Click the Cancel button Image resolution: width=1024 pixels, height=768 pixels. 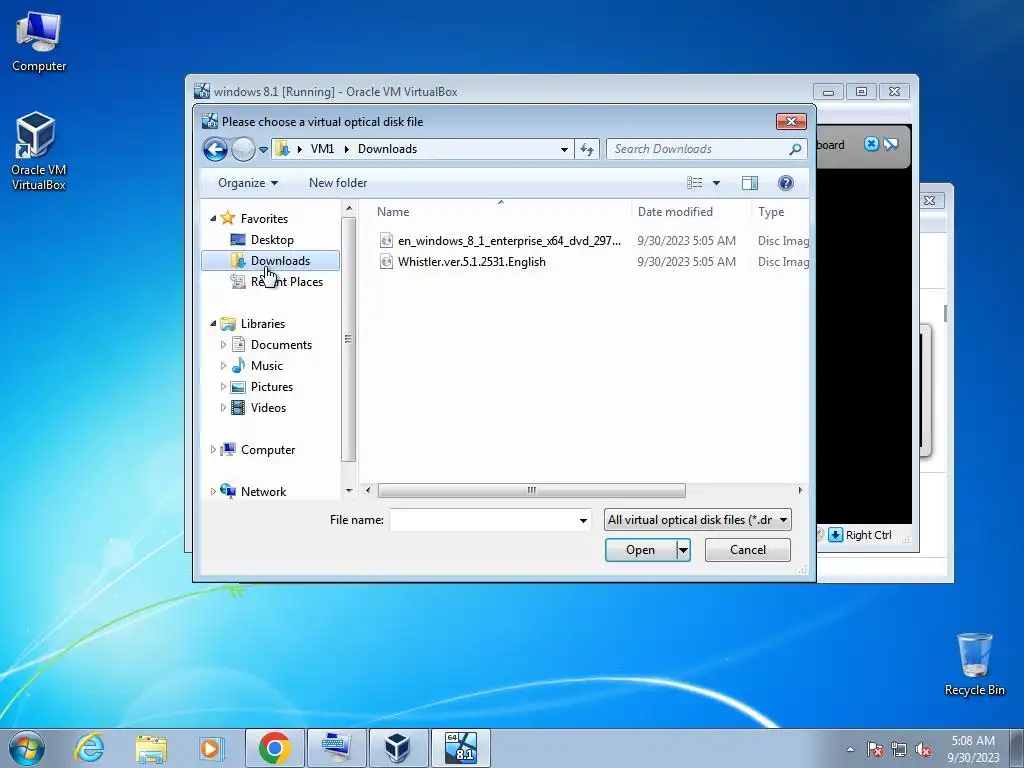pyautogui.click(x=748, y=550)
